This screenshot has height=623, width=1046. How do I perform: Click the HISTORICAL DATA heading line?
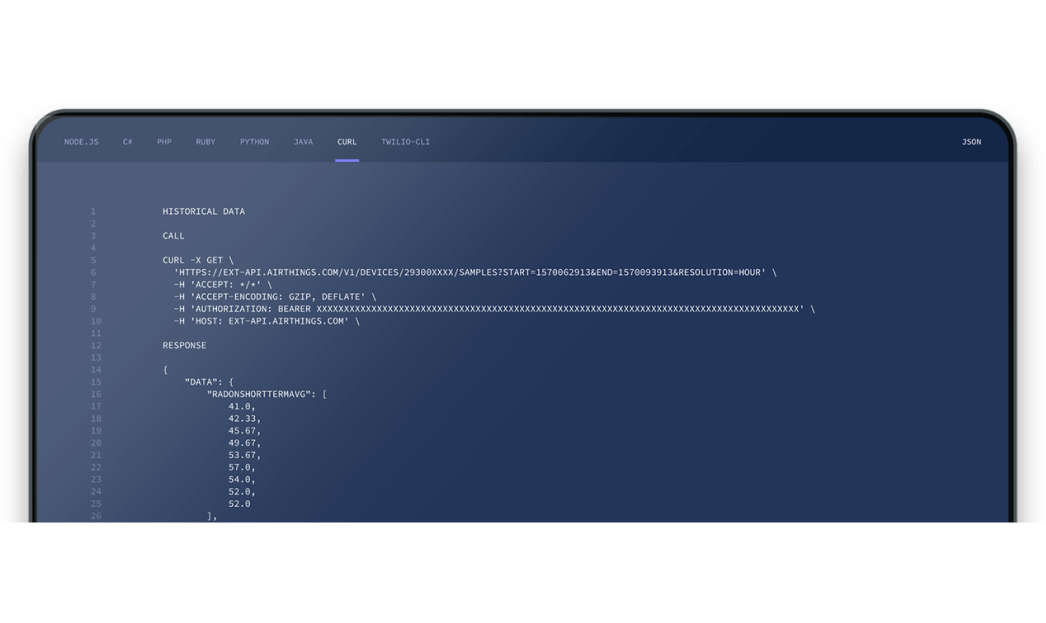[x=203, y=212]
